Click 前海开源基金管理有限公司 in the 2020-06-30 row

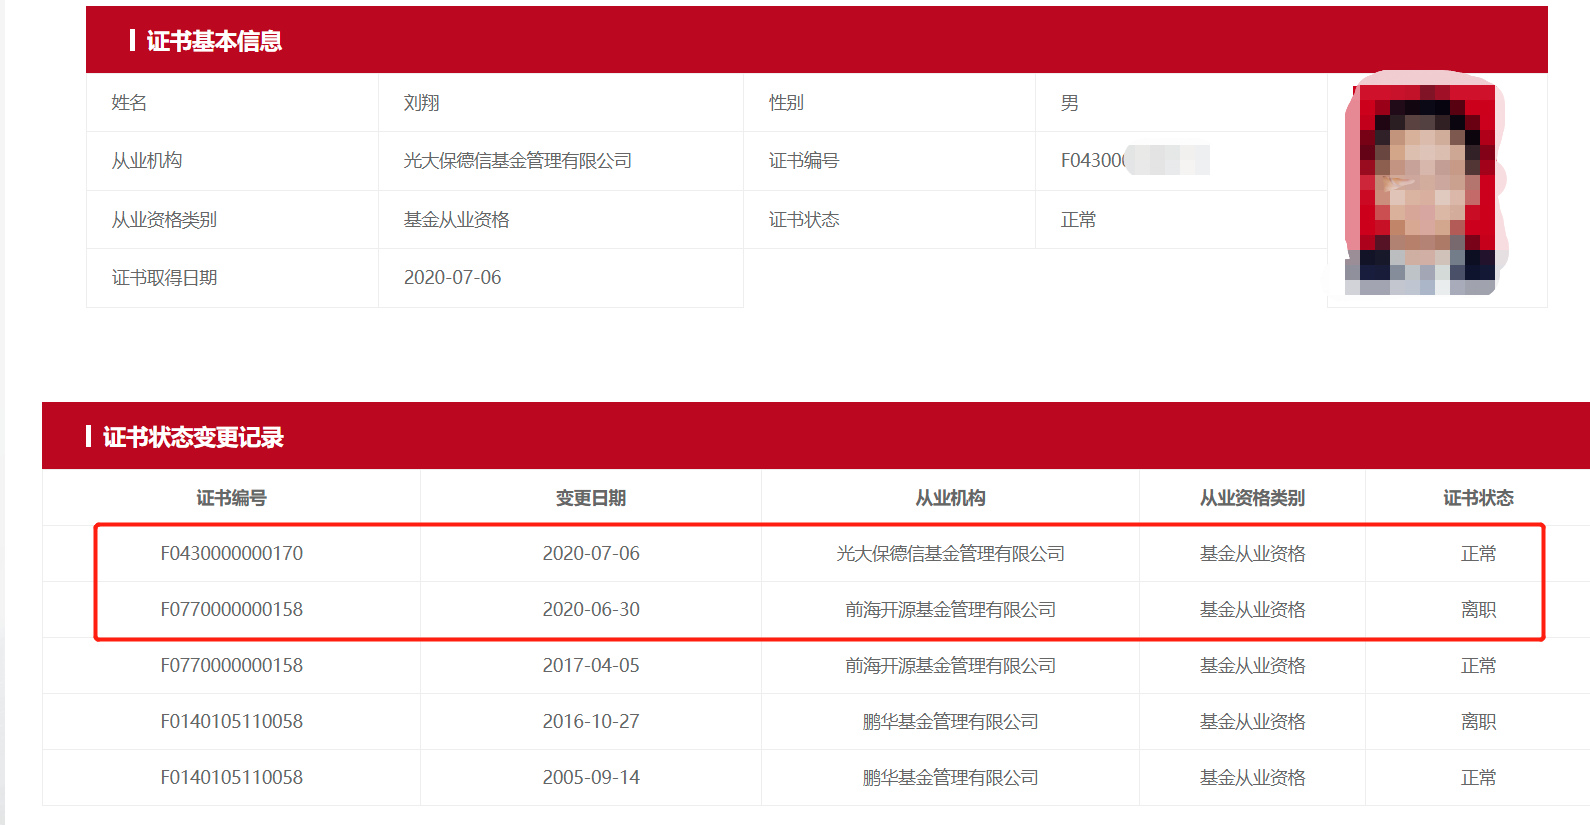(950, 610)
